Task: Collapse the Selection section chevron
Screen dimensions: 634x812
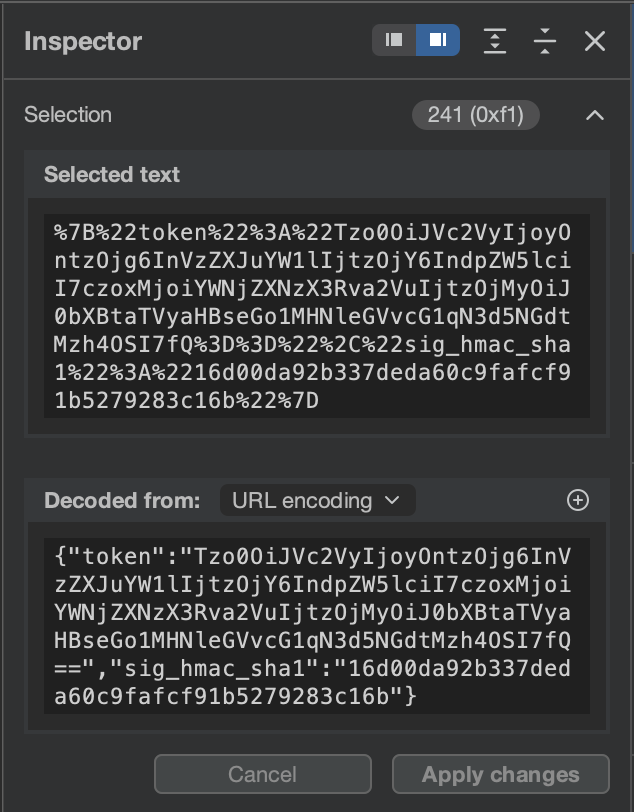Action: (x=595, y=115)
